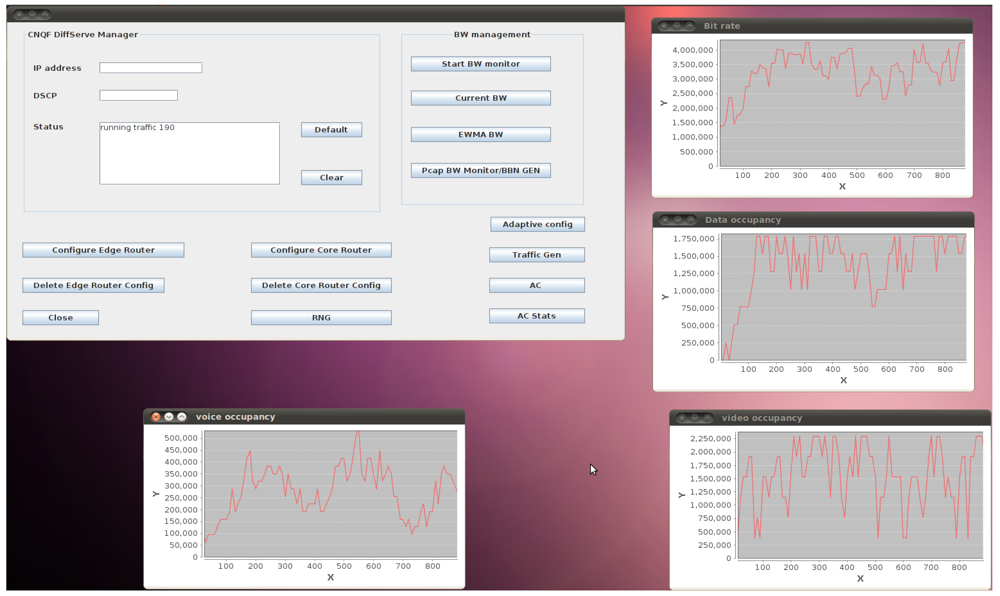Click the RNG button
The width and height of the screenshot is (1000, 596).
[x=321, y=318]
